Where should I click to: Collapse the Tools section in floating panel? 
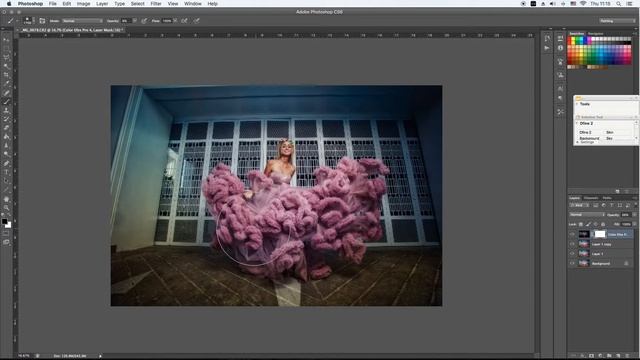(577, 104)
